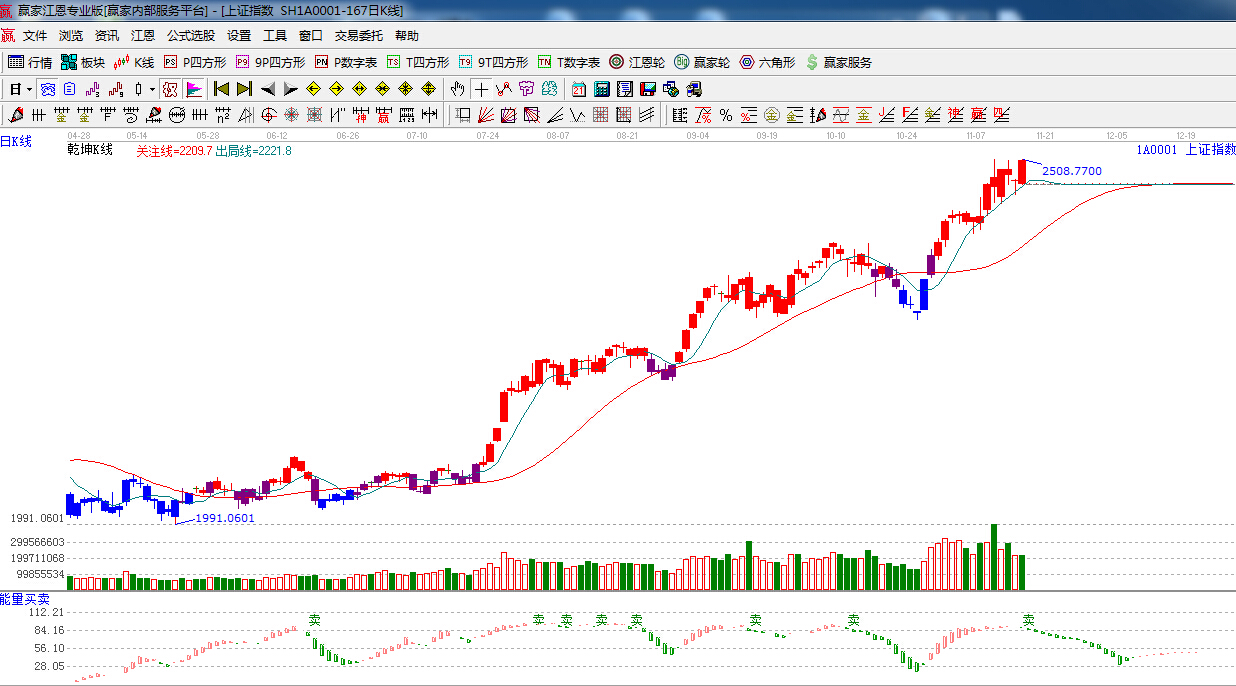The width and height of the screenshot is (1236, 686).
Task: Open the calculator tool icon
Action: click(601, 89)
